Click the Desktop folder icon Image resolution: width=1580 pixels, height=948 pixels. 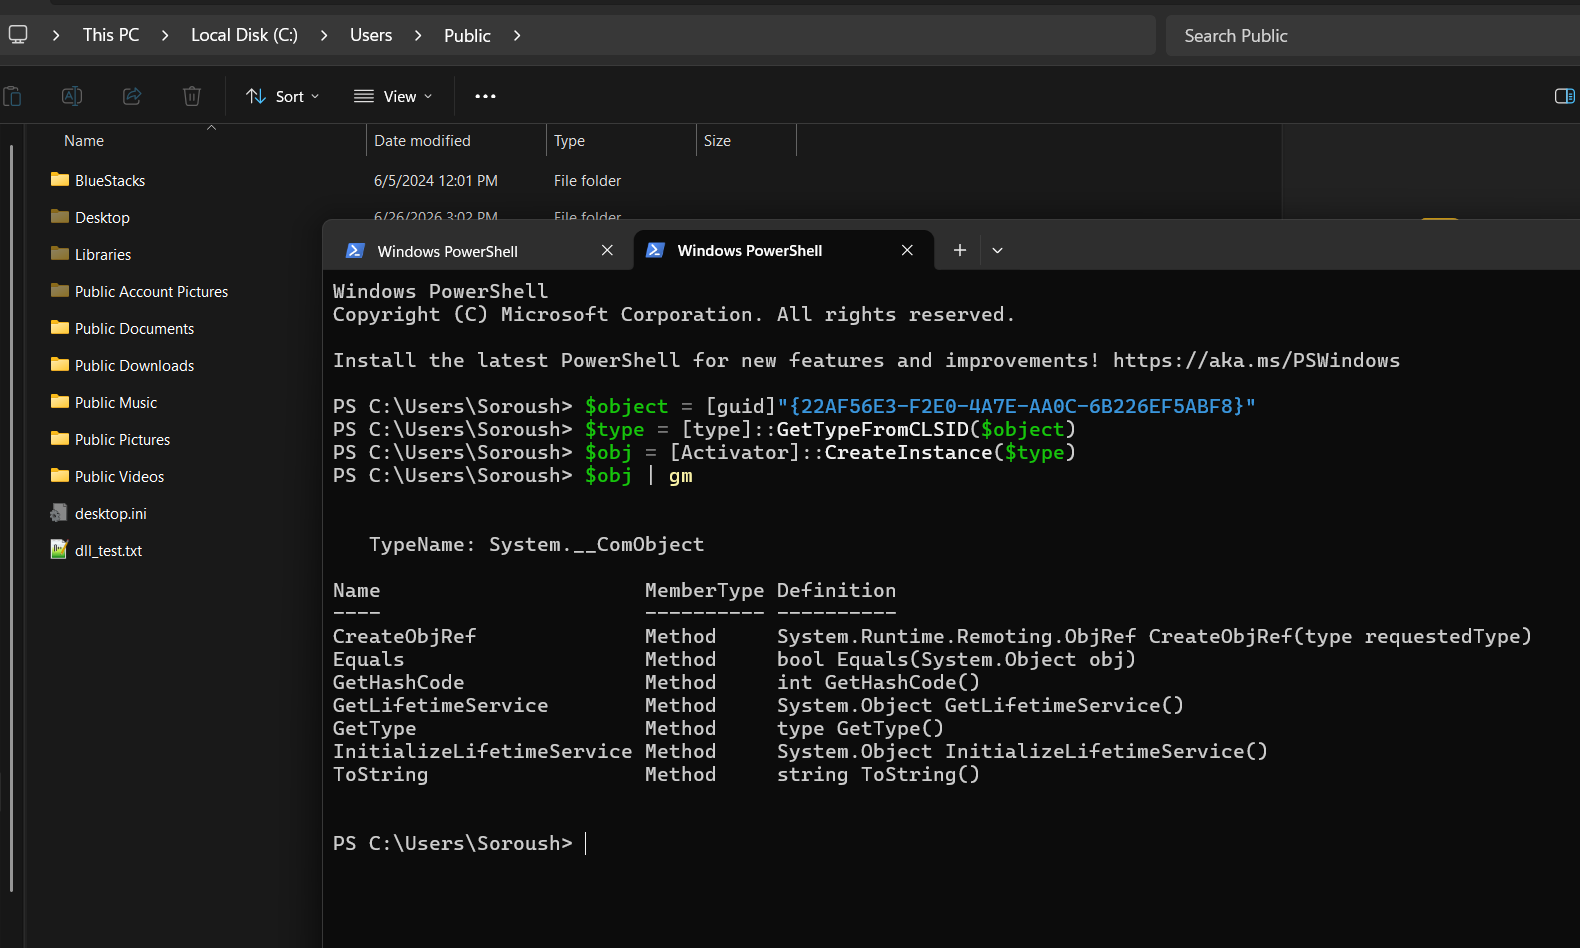coord(60,217)
